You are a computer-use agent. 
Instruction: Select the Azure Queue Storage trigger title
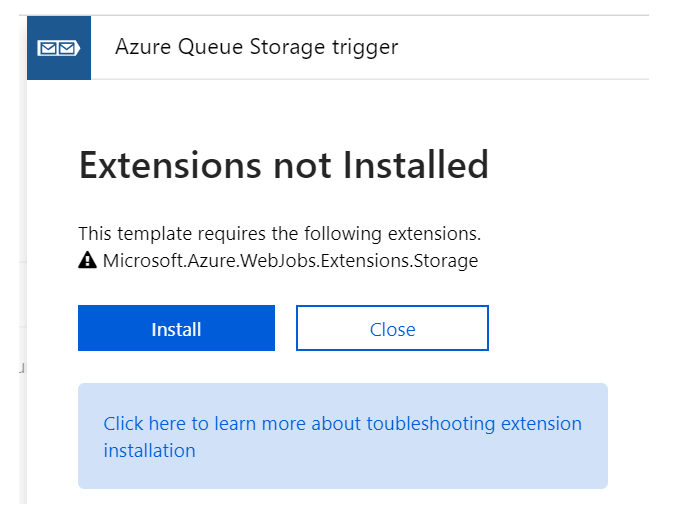pos(256,47)
